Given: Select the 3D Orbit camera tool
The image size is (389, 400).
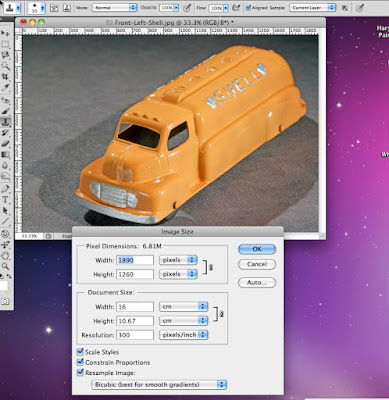Looking at the screenshot, I should pyautogui.click(x=5, y=245).
